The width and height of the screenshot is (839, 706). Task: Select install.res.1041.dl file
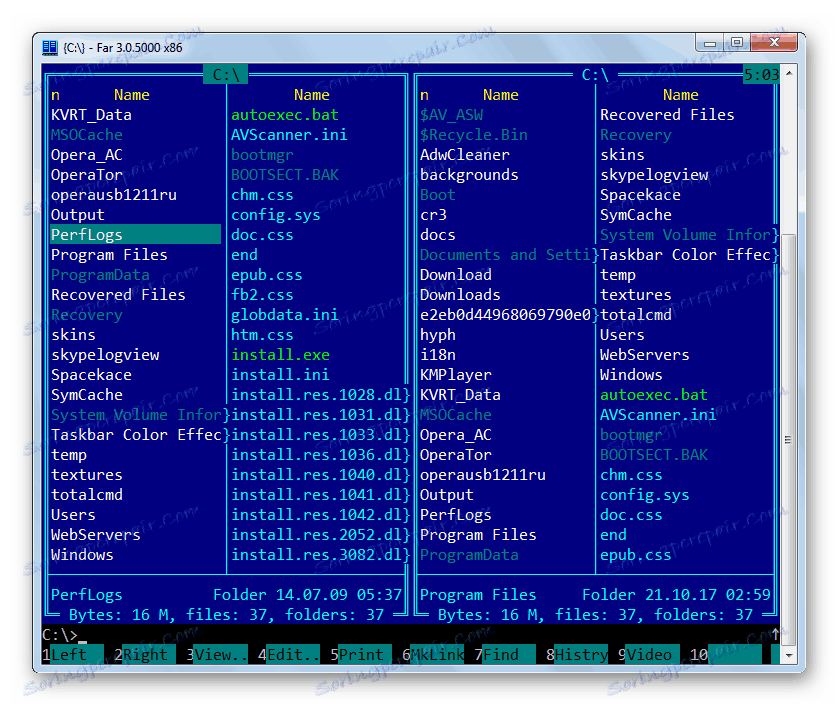(x=316, y=495)
